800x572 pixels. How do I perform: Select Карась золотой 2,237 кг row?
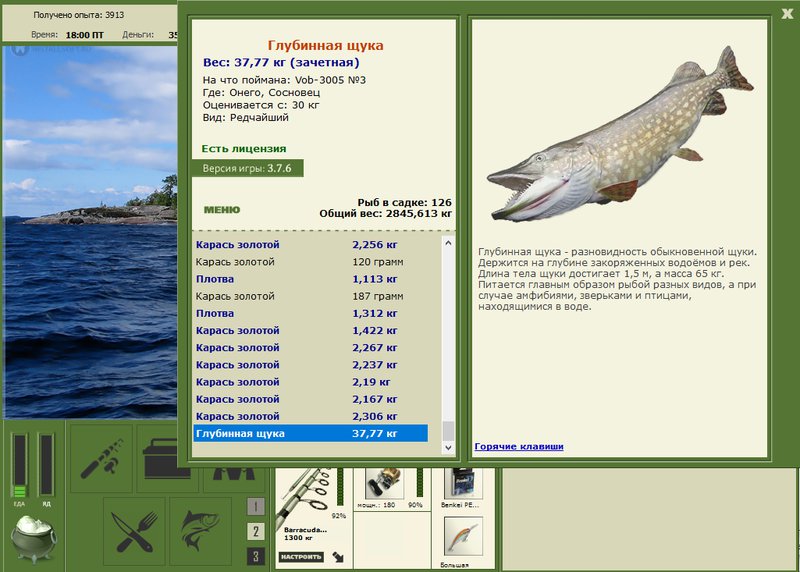pos(311,365)
